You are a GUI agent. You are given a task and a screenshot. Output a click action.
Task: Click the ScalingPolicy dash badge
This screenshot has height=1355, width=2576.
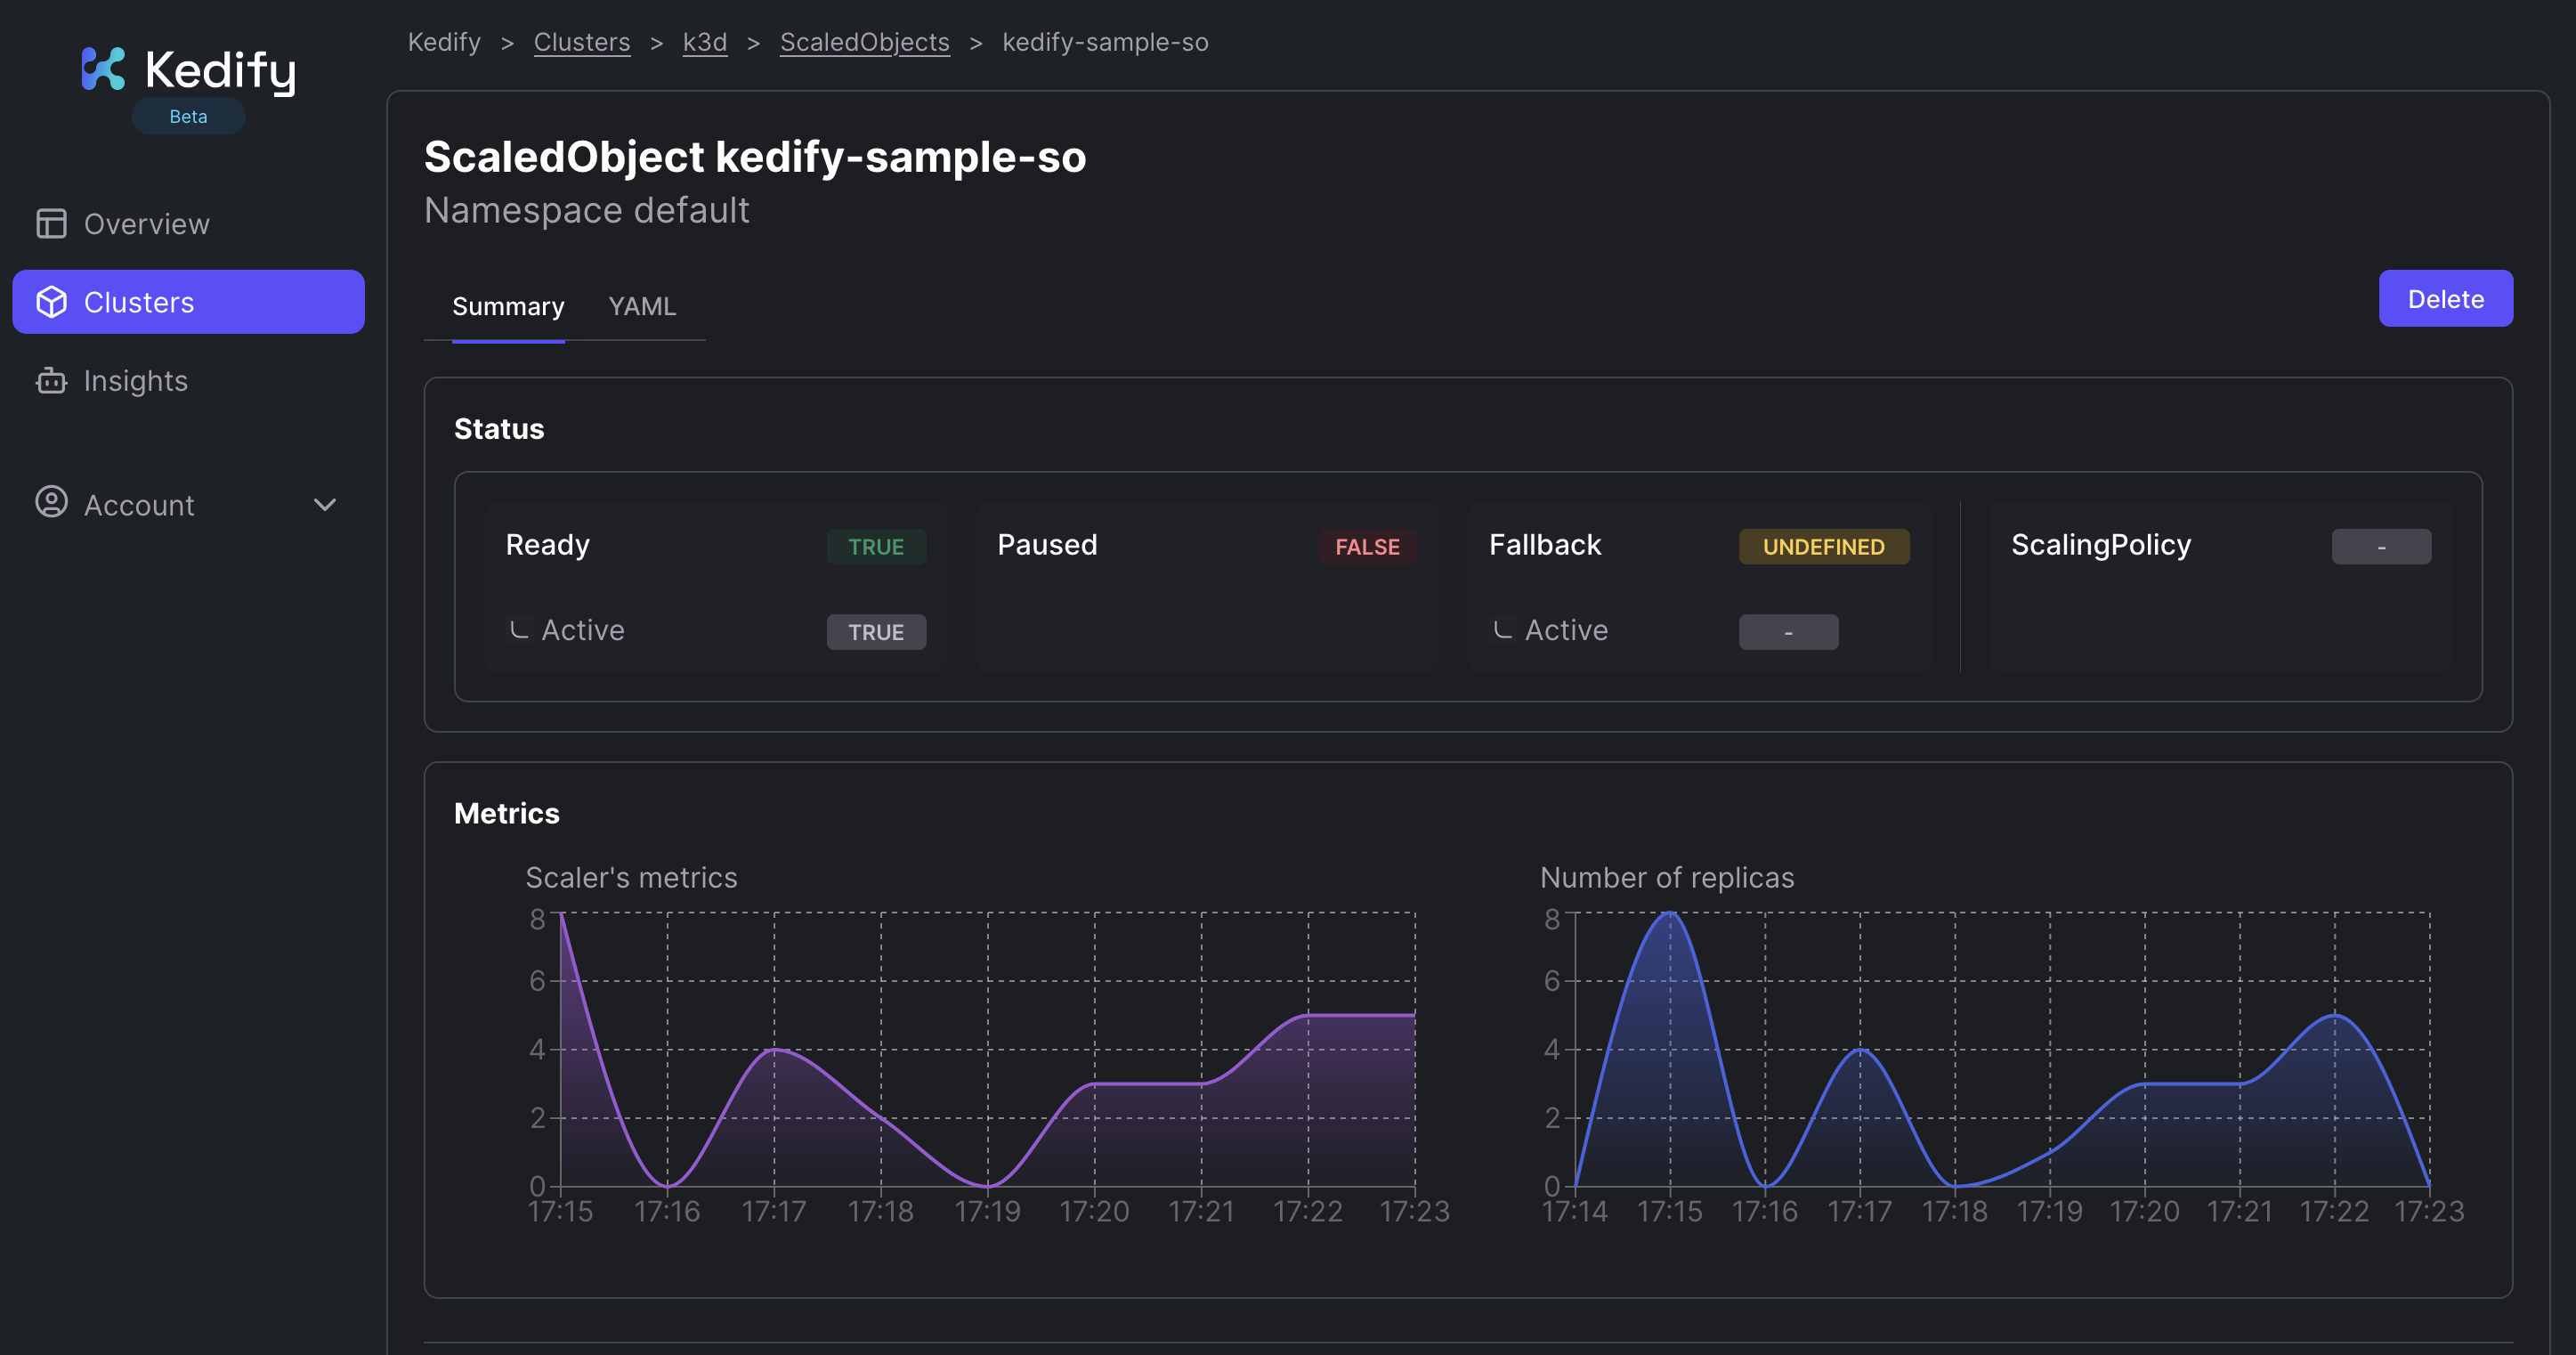click(x=2381, y=546)
